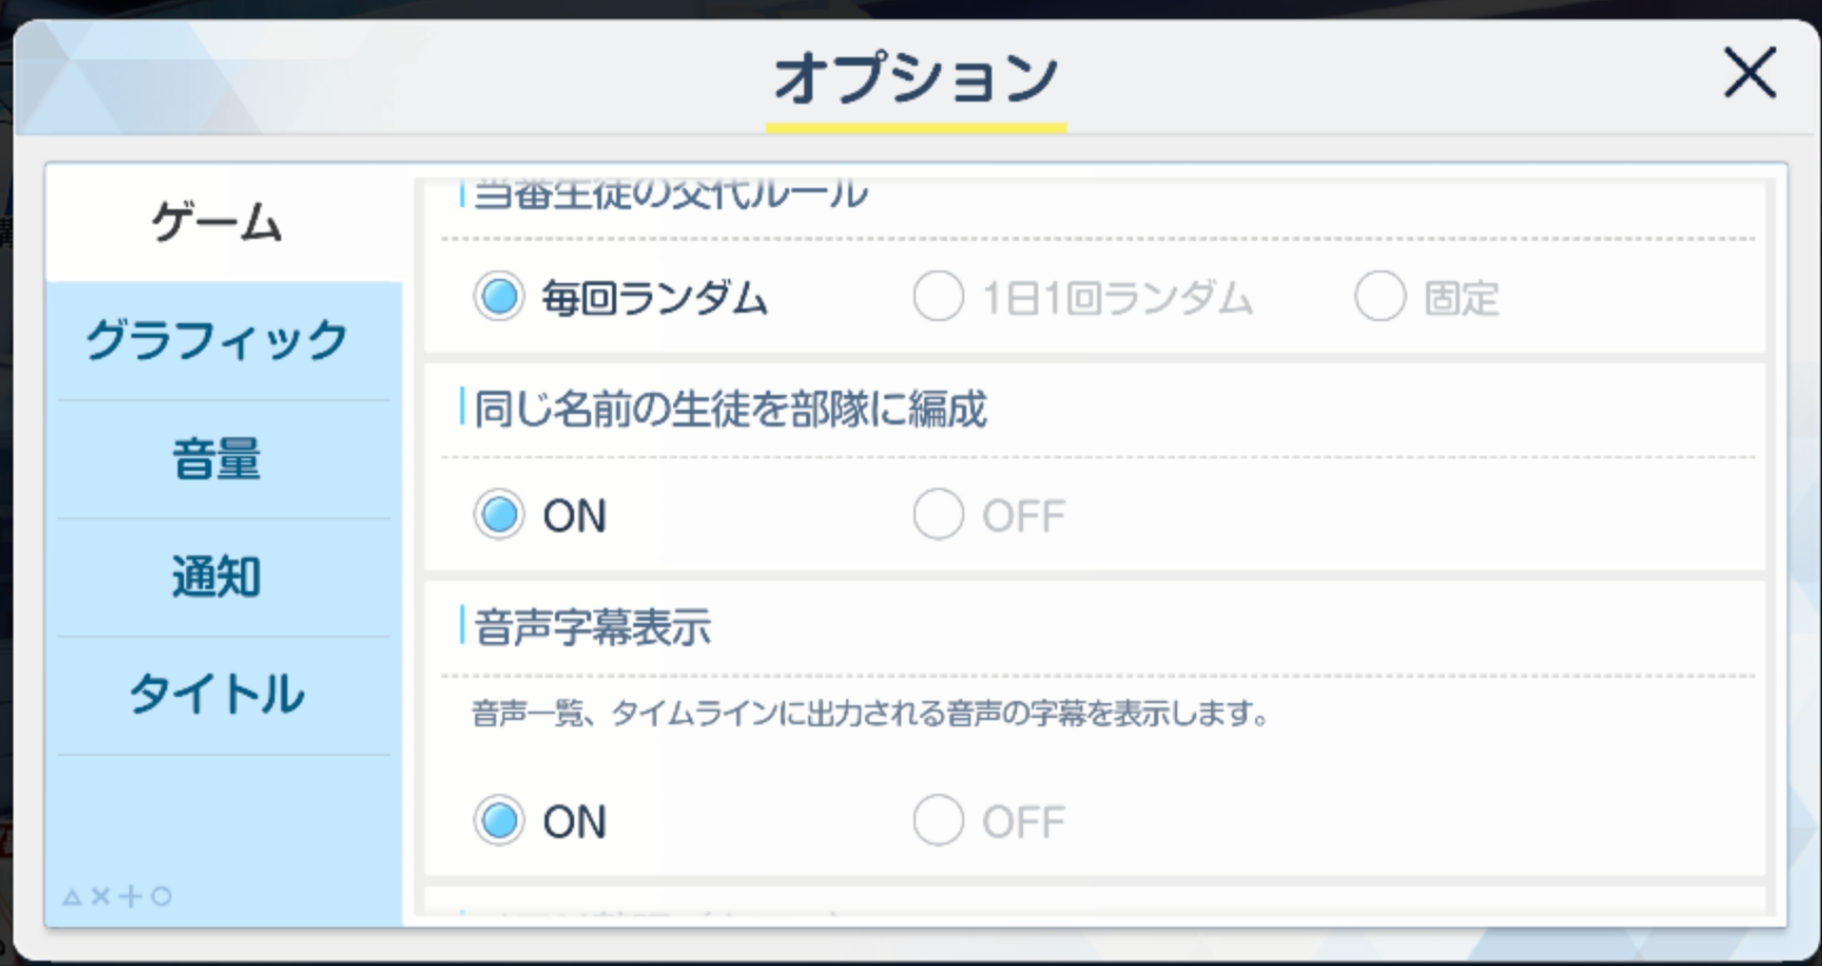1822x966 pixels.
Task: Click the triangle symbol in the sidebar corner
Action: point(72,897)
